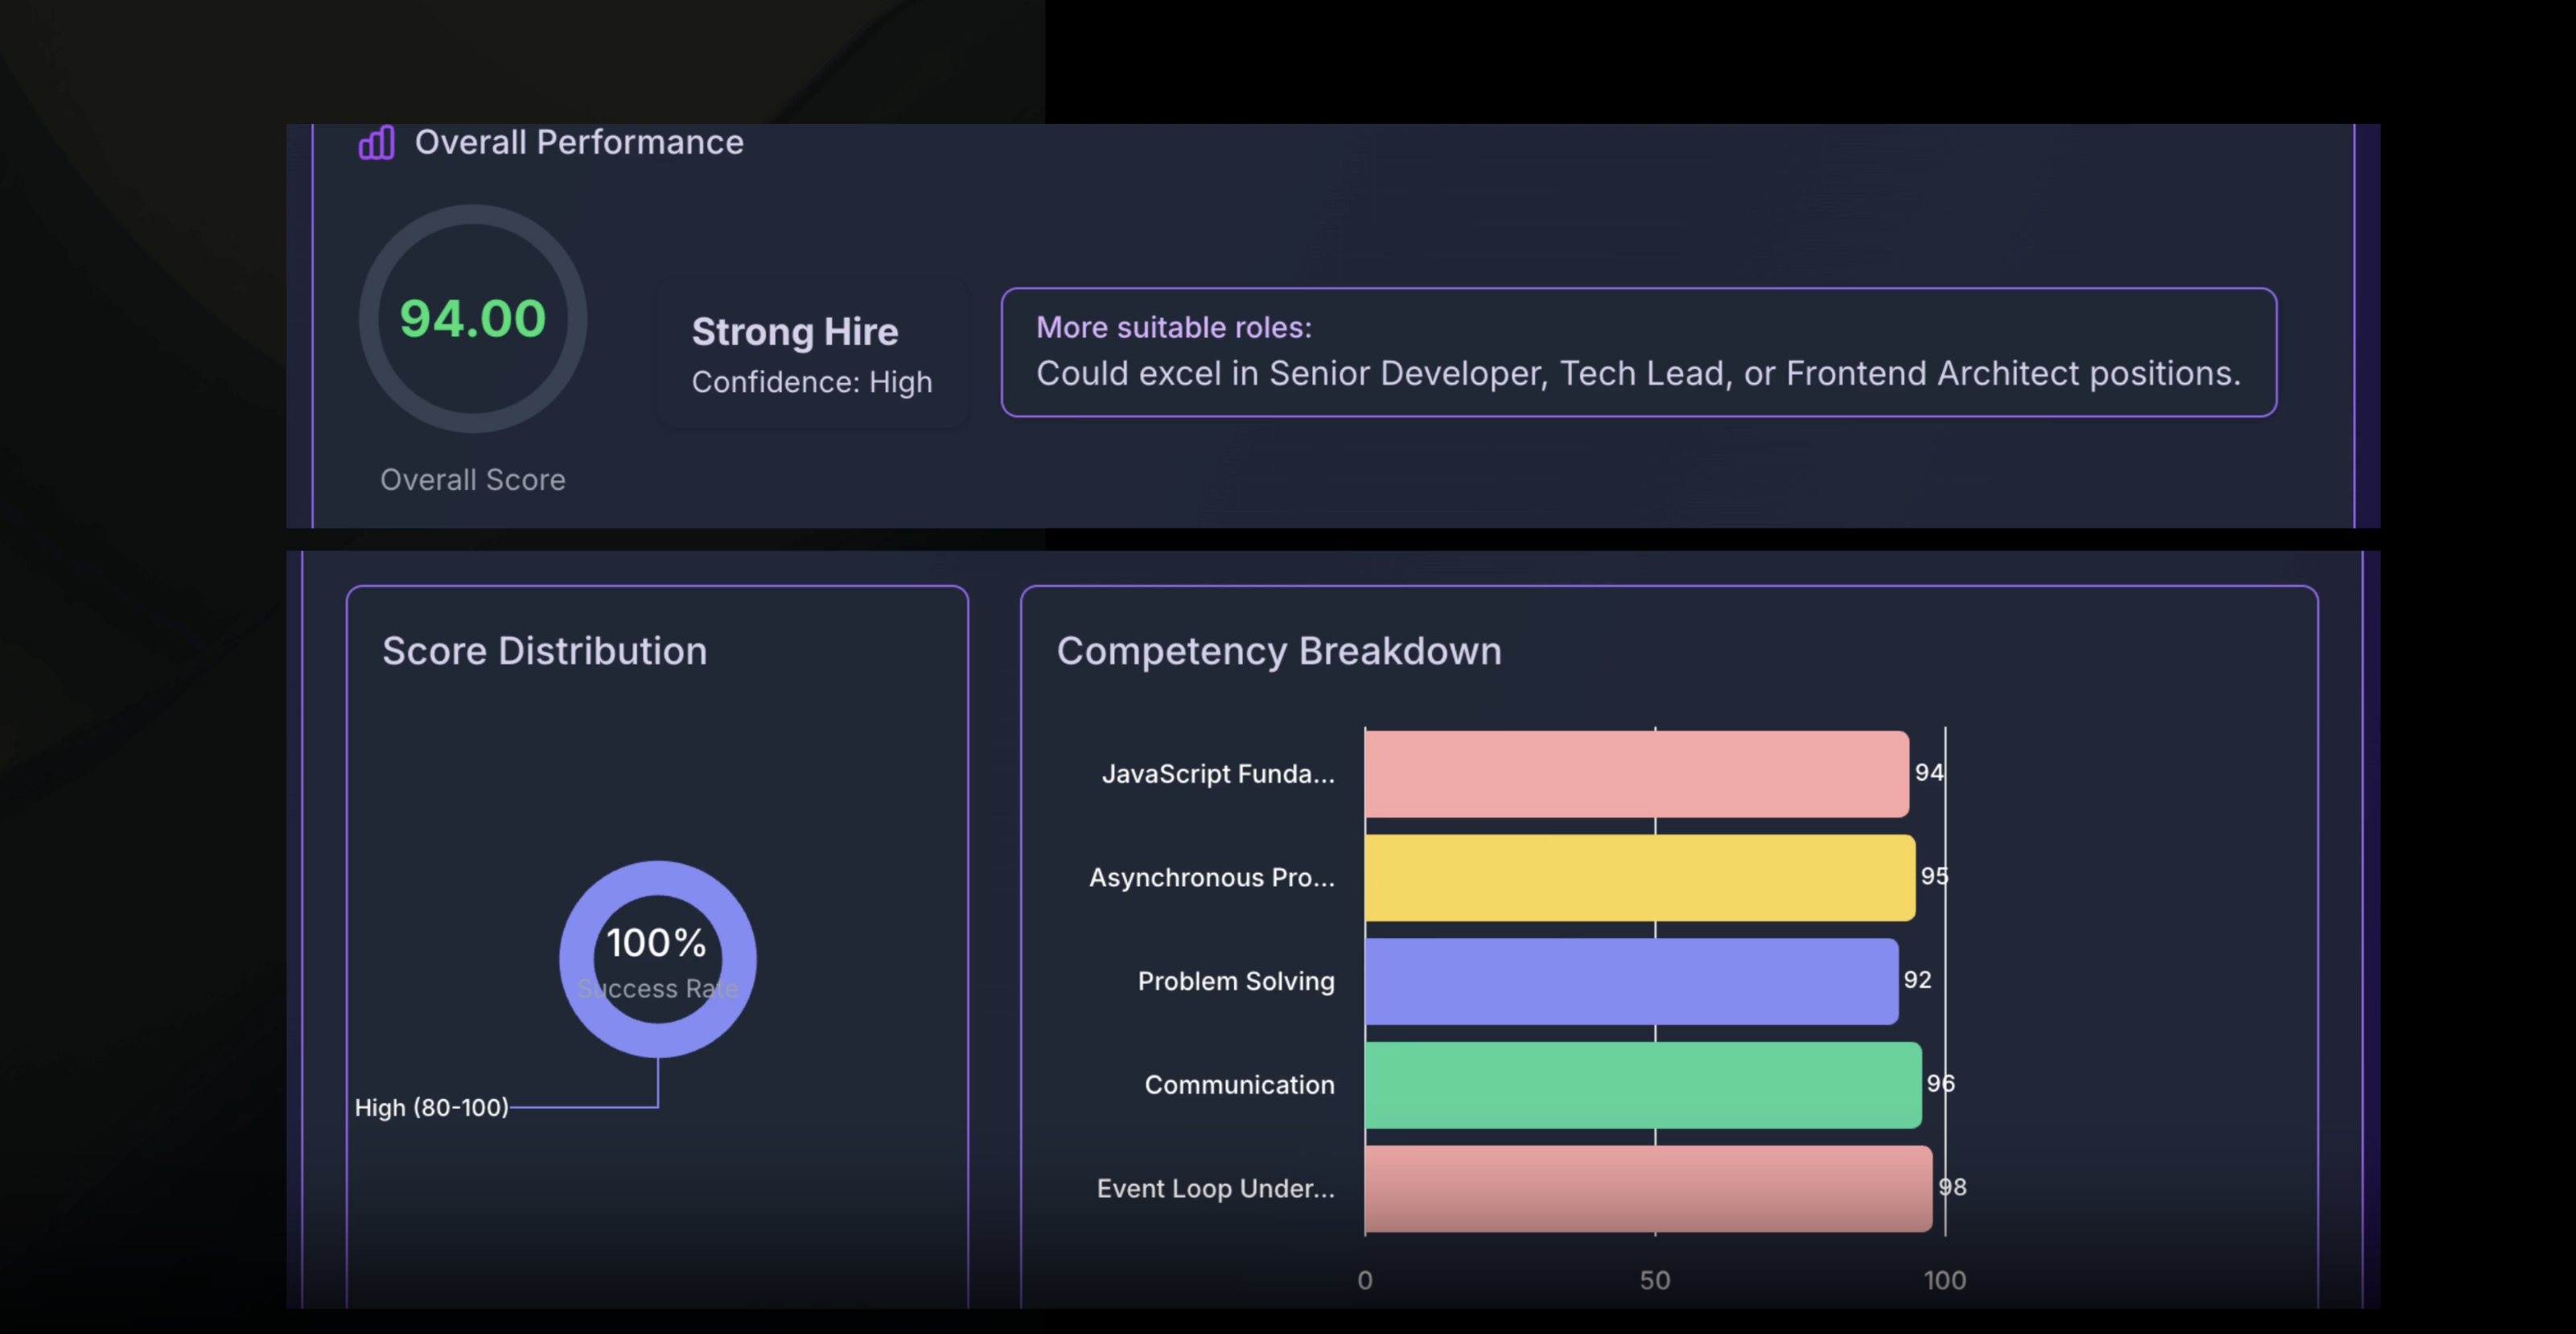Click the High (80-100) legend label
2576x1334 pixels.
point(431,1108)
